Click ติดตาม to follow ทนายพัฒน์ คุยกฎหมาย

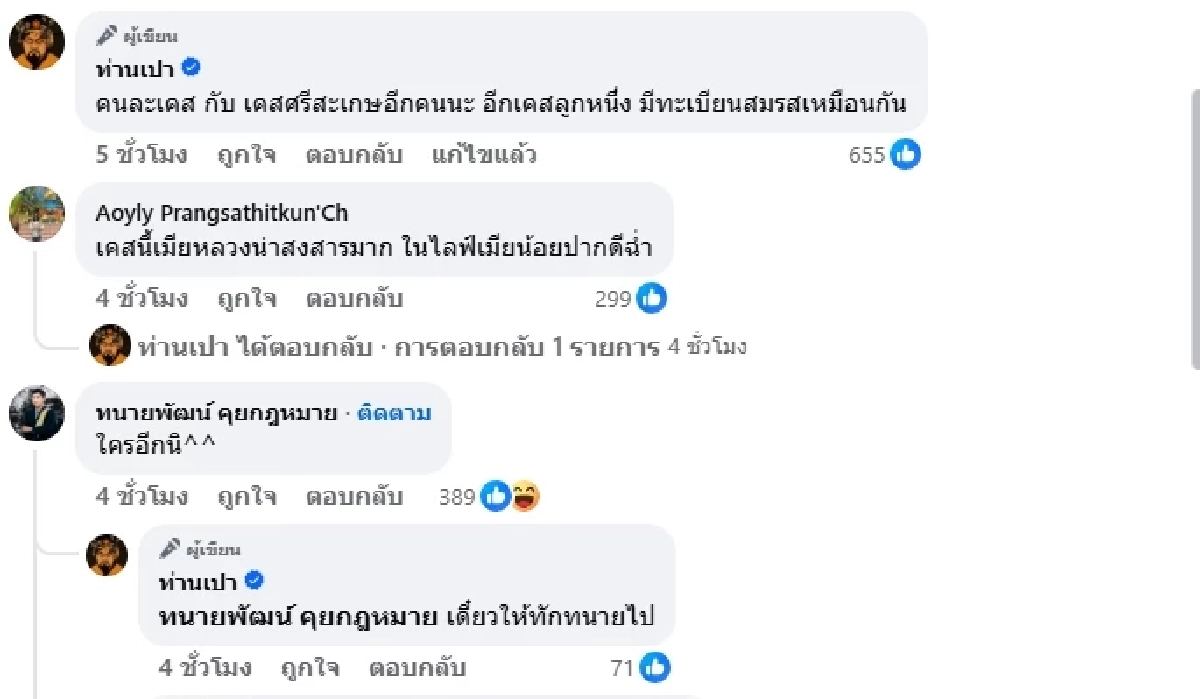(396, 412)
